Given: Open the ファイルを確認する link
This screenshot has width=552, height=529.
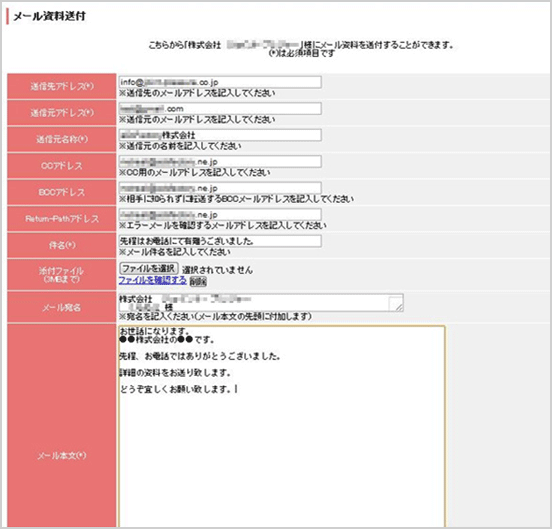Looking at the screenshot, I should [152, 280].
